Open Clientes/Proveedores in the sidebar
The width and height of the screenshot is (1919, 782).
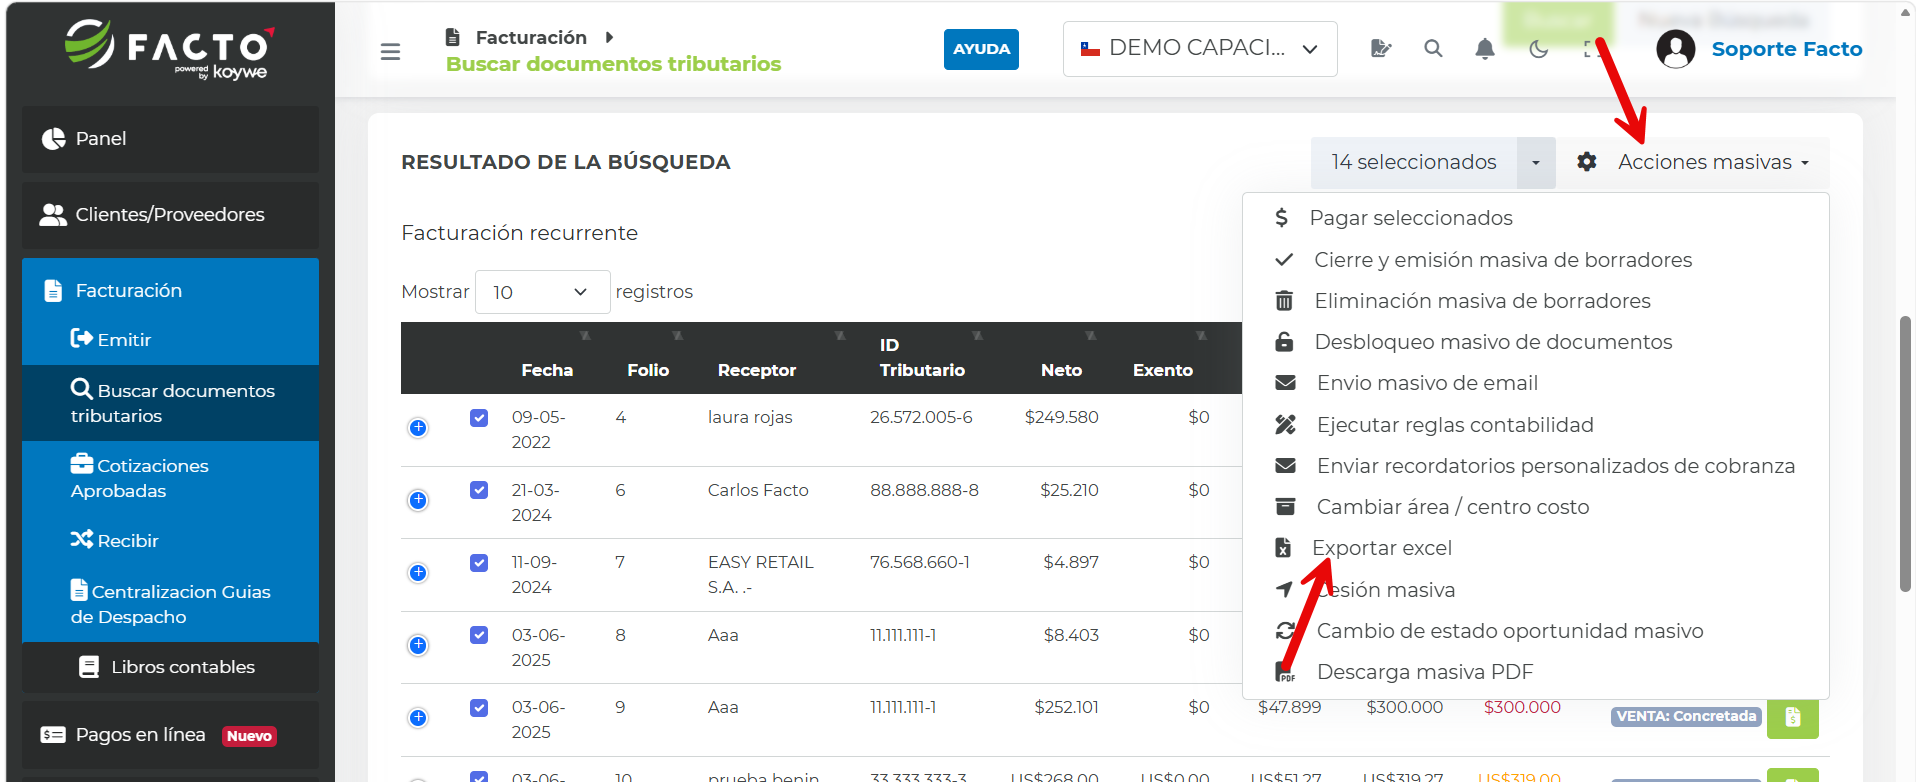pos(170,215)
